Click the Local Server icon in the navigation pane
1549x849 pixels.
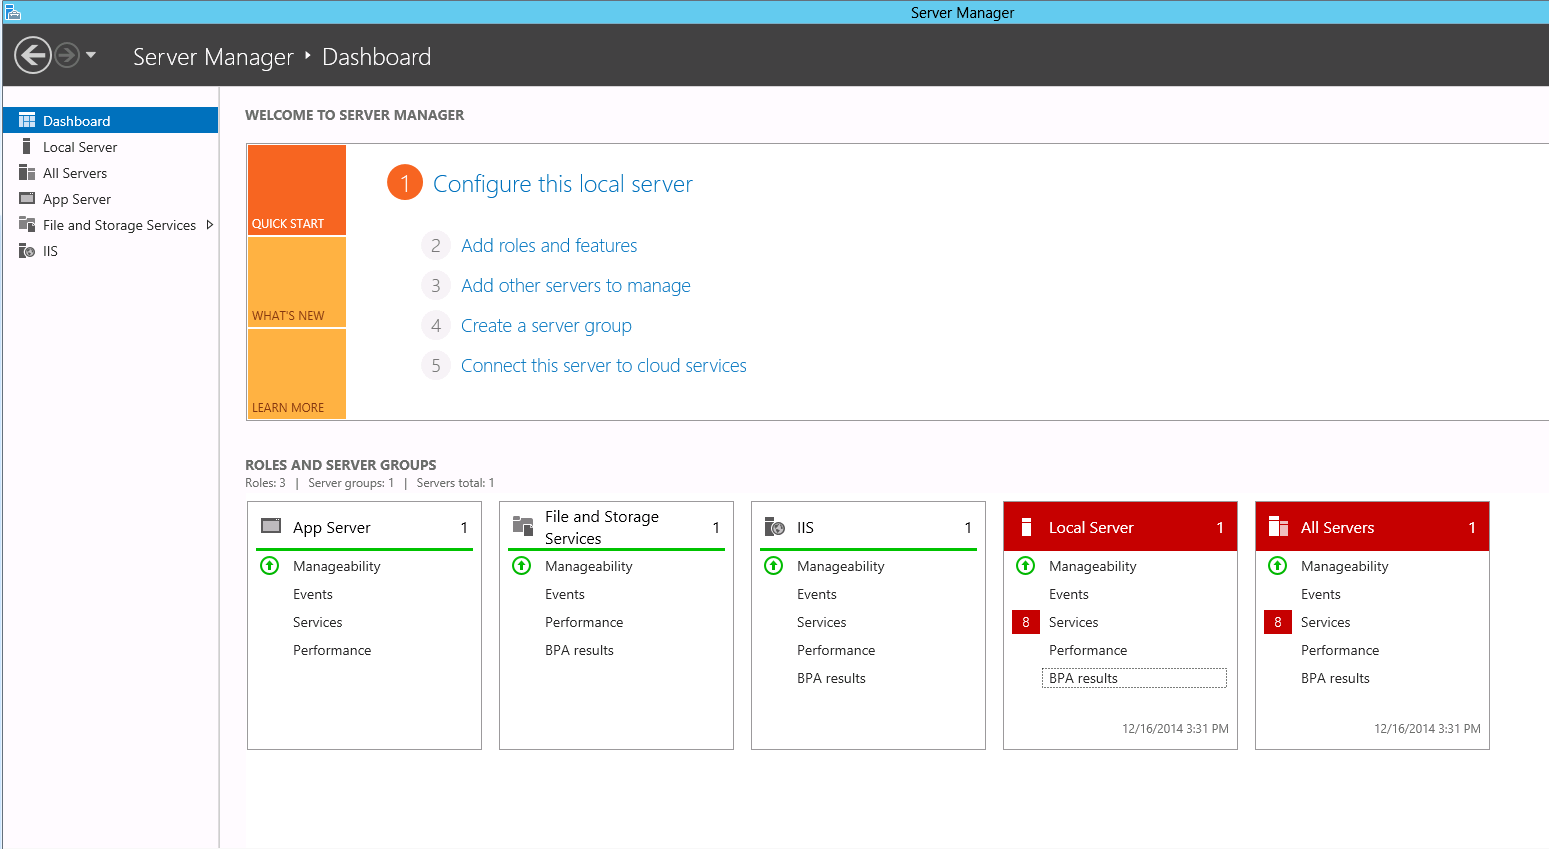click(x=27, y=146)
